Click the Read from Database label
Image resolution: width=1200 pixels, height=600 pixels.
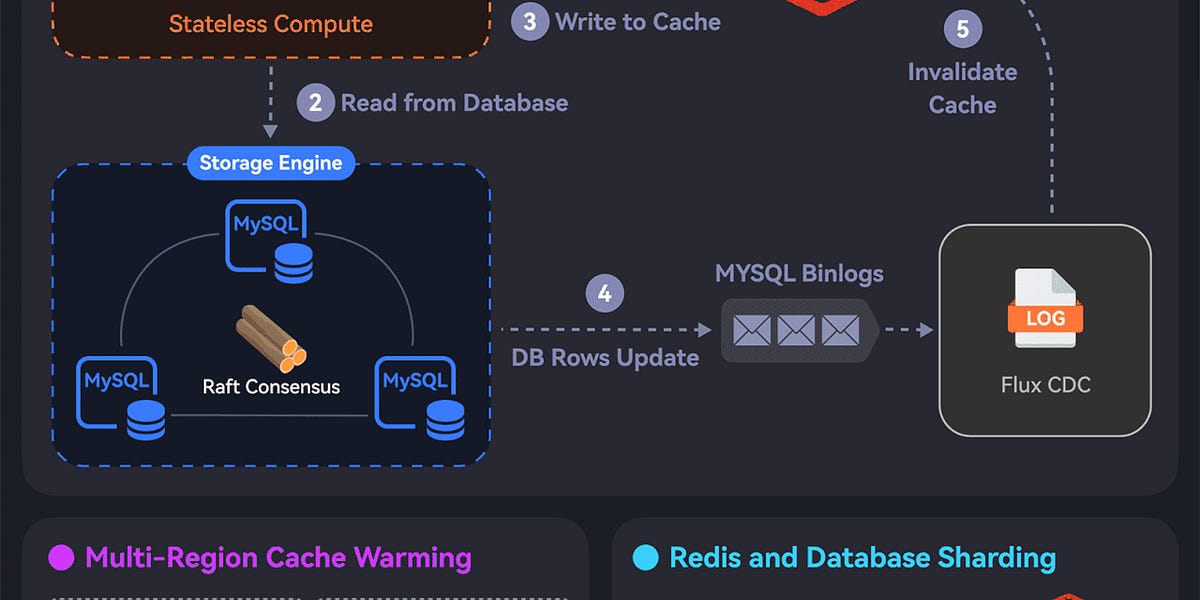point(455,103)
